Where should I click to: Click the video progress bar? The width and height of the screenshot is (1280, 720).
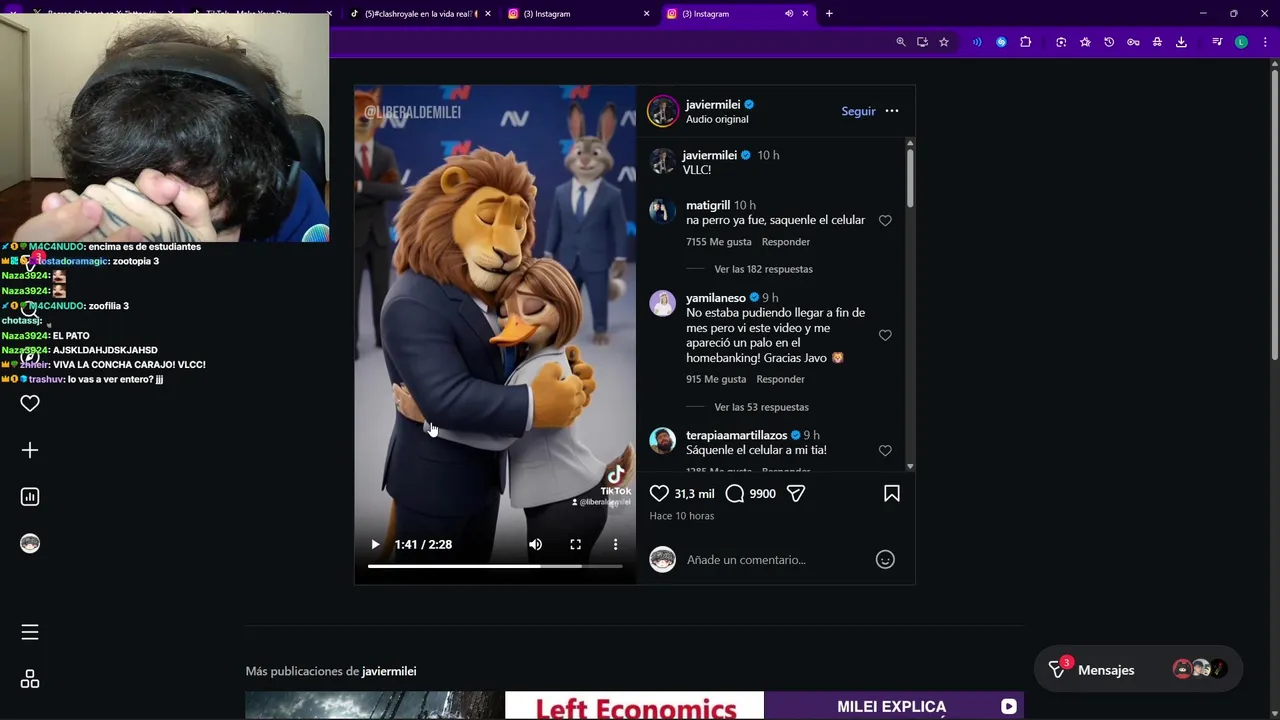click(495, 566)
